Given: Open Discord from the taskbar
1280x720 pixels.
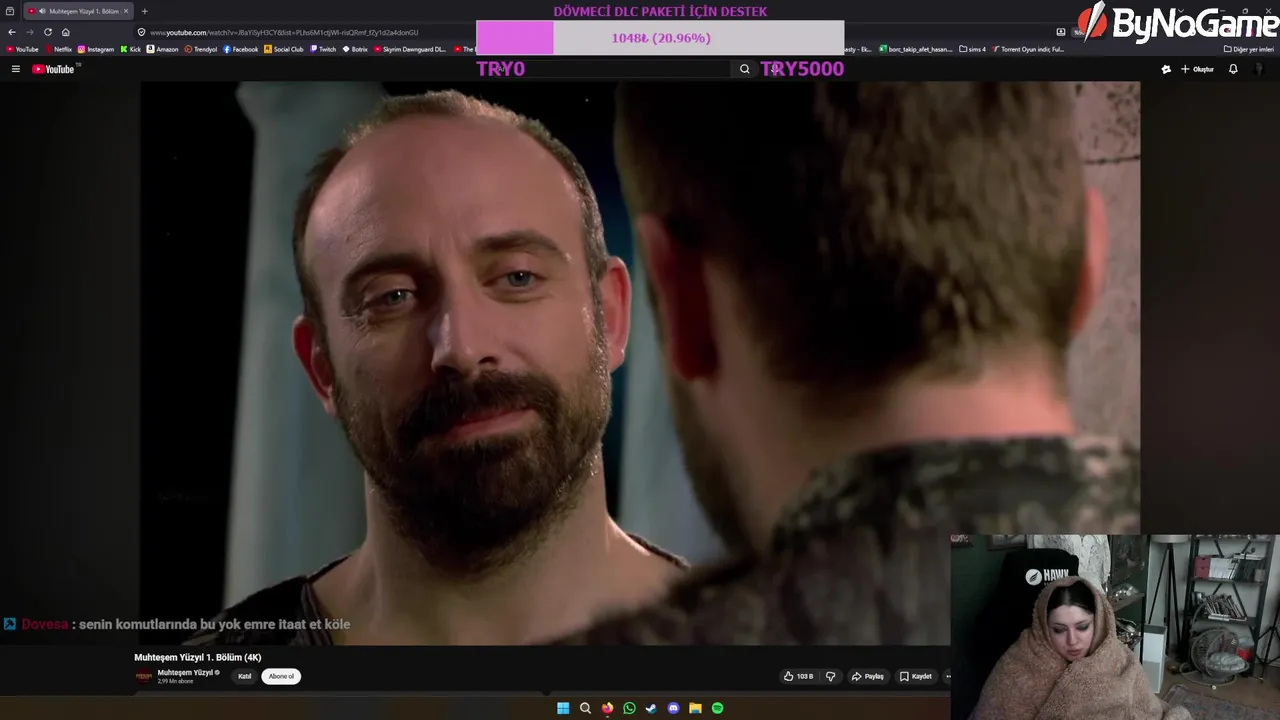Looking at the screenshot, I should [x=673, y=708].
